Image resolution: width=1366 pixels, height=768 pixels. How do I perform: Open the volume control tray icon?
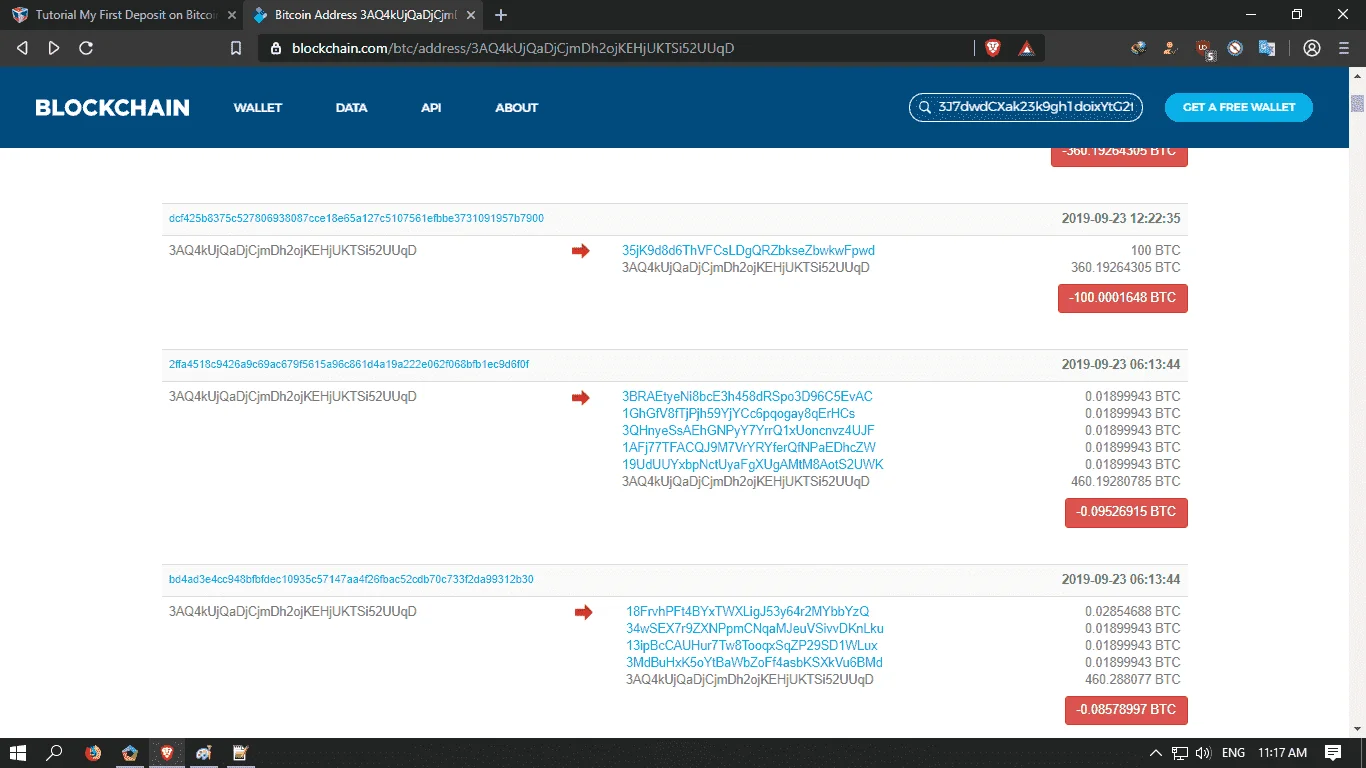1203,753
